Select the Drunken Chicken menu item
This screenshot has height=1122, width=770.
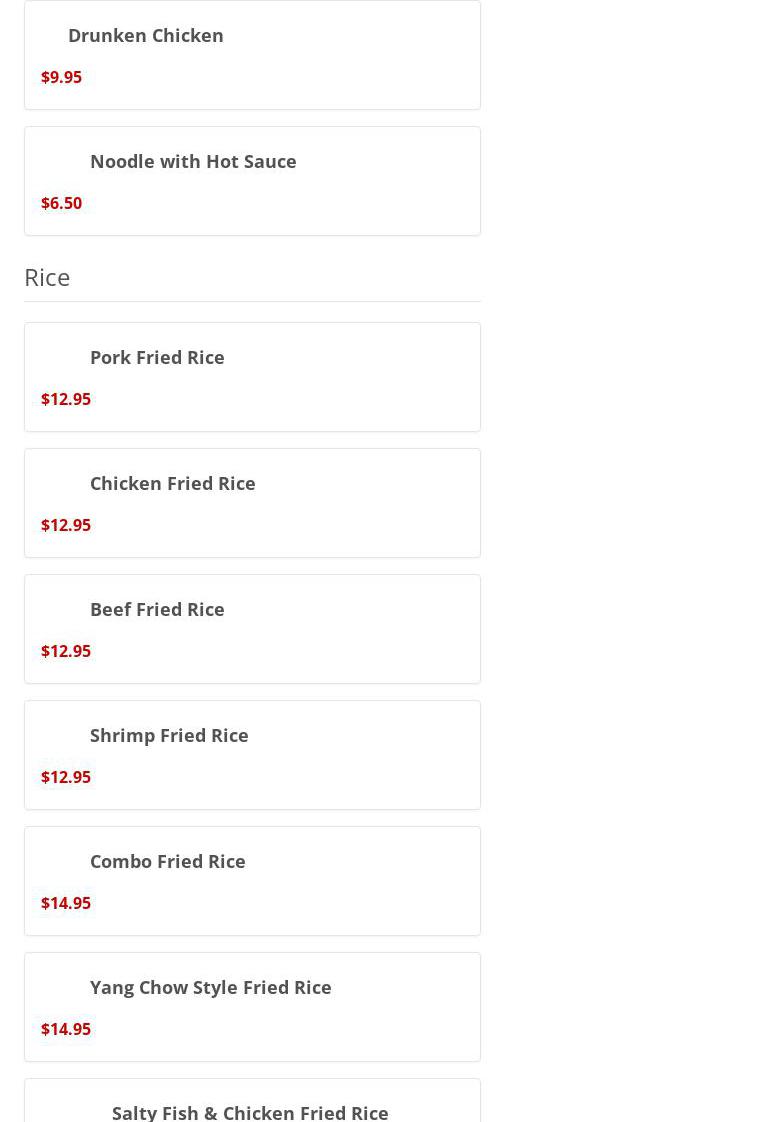[146, 35]
